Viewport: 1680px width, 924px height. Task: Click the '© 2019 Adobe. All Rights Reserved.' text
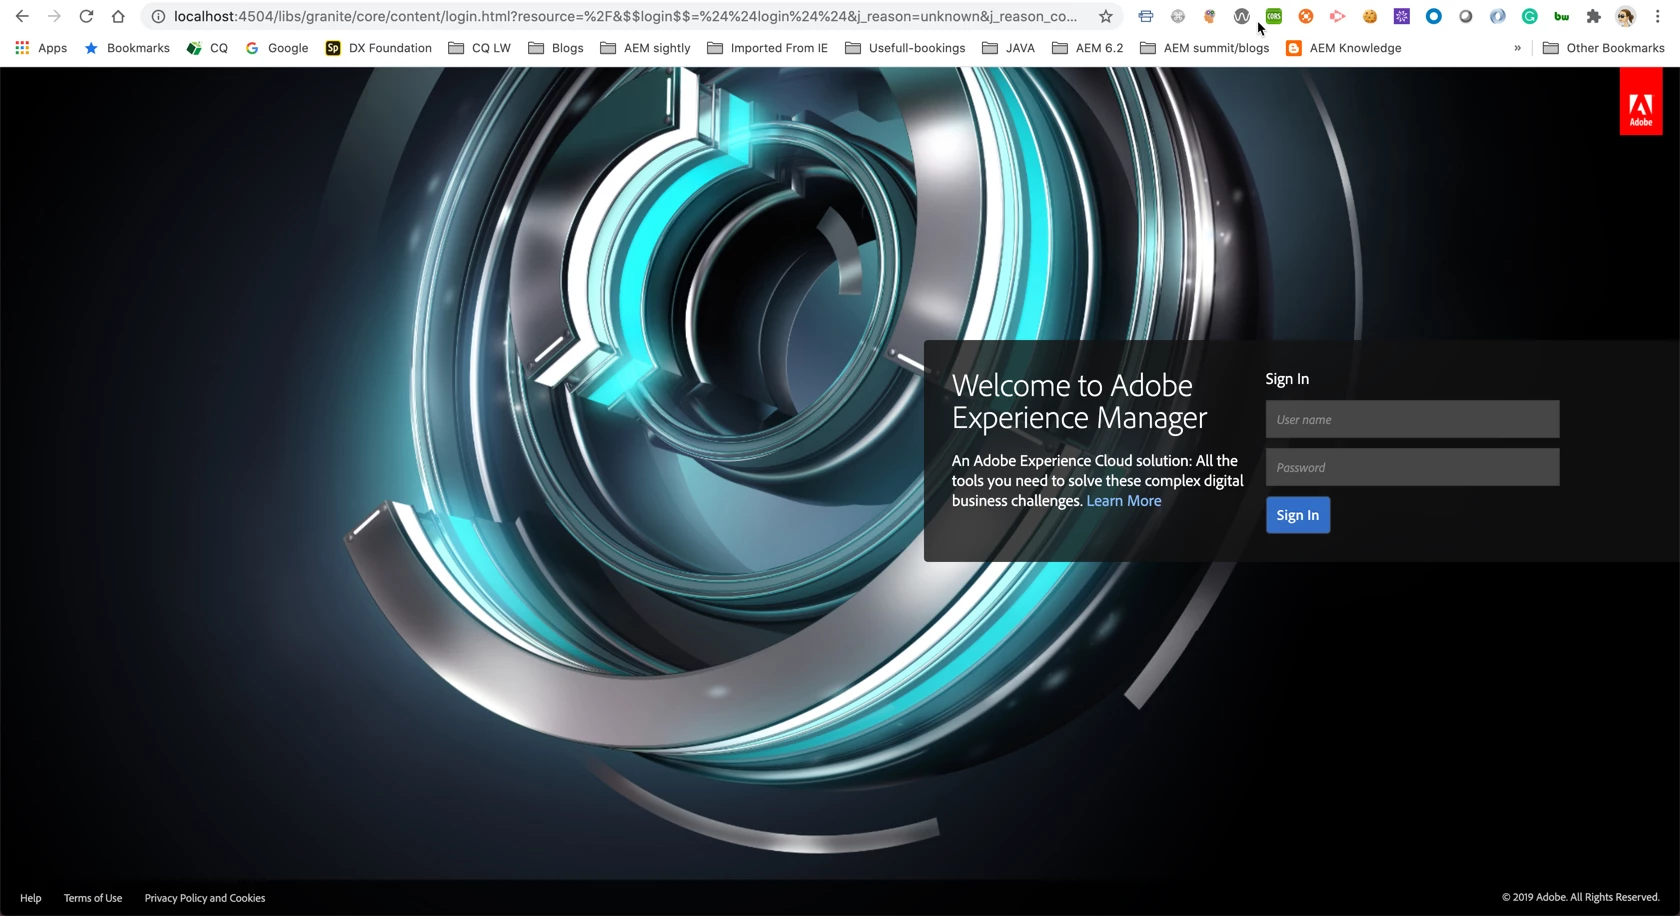pos(1581,897)
